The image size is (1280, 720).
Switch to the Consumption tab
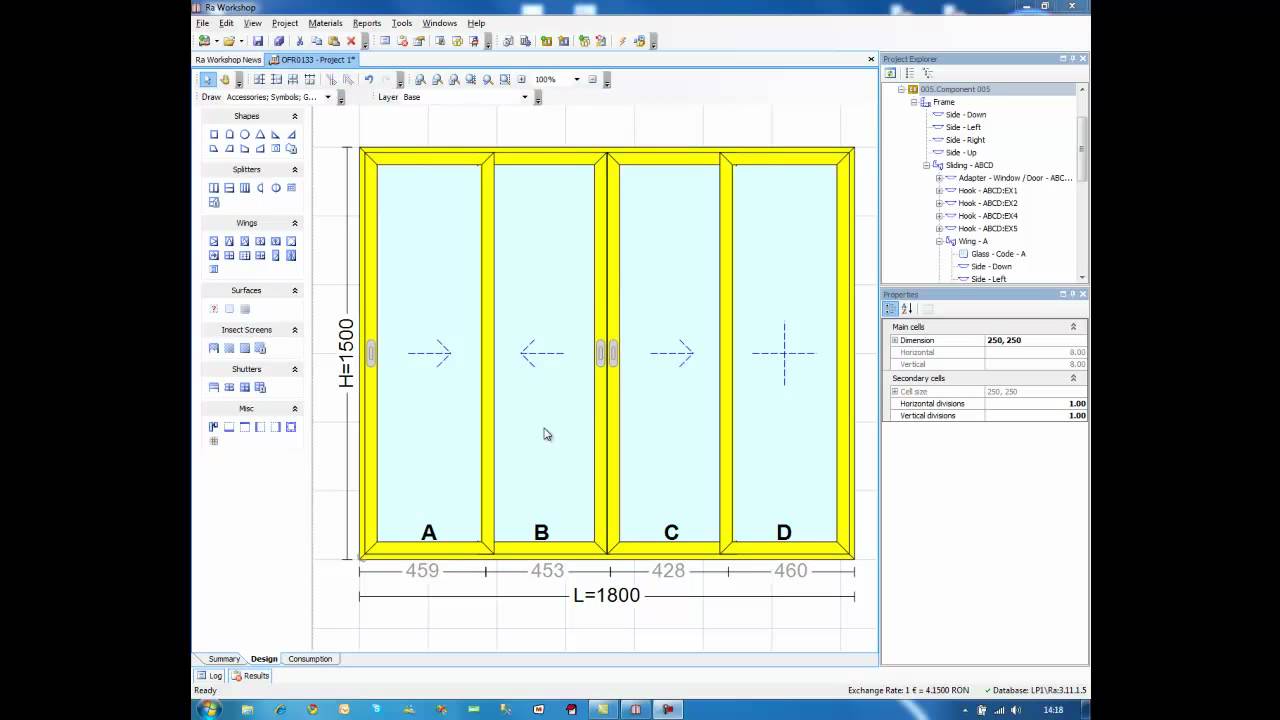point(310,659)
